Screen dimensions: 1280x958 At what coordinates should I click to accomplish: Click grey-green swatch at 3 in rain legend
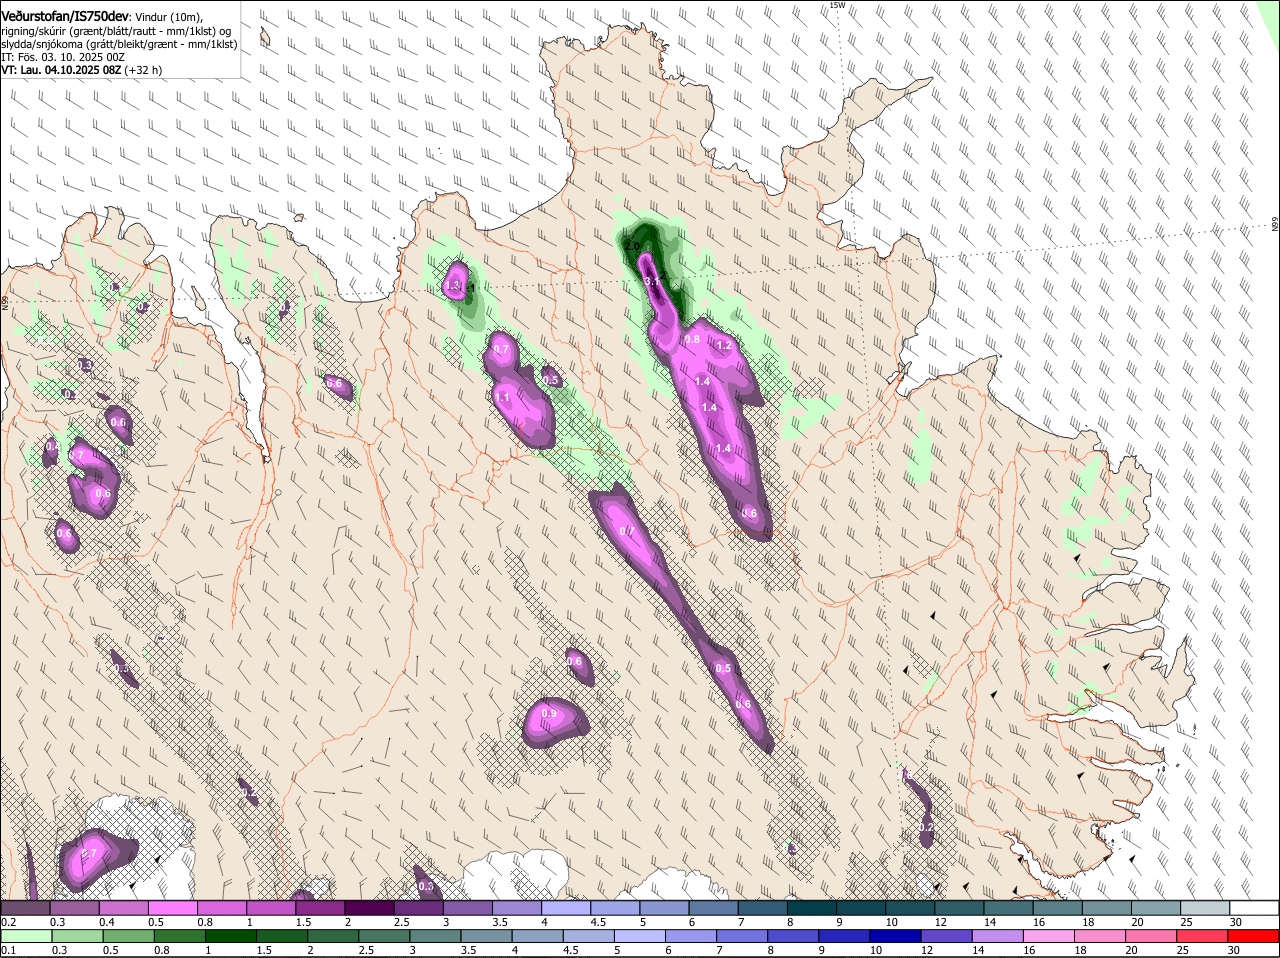click(x=435, y=936)
